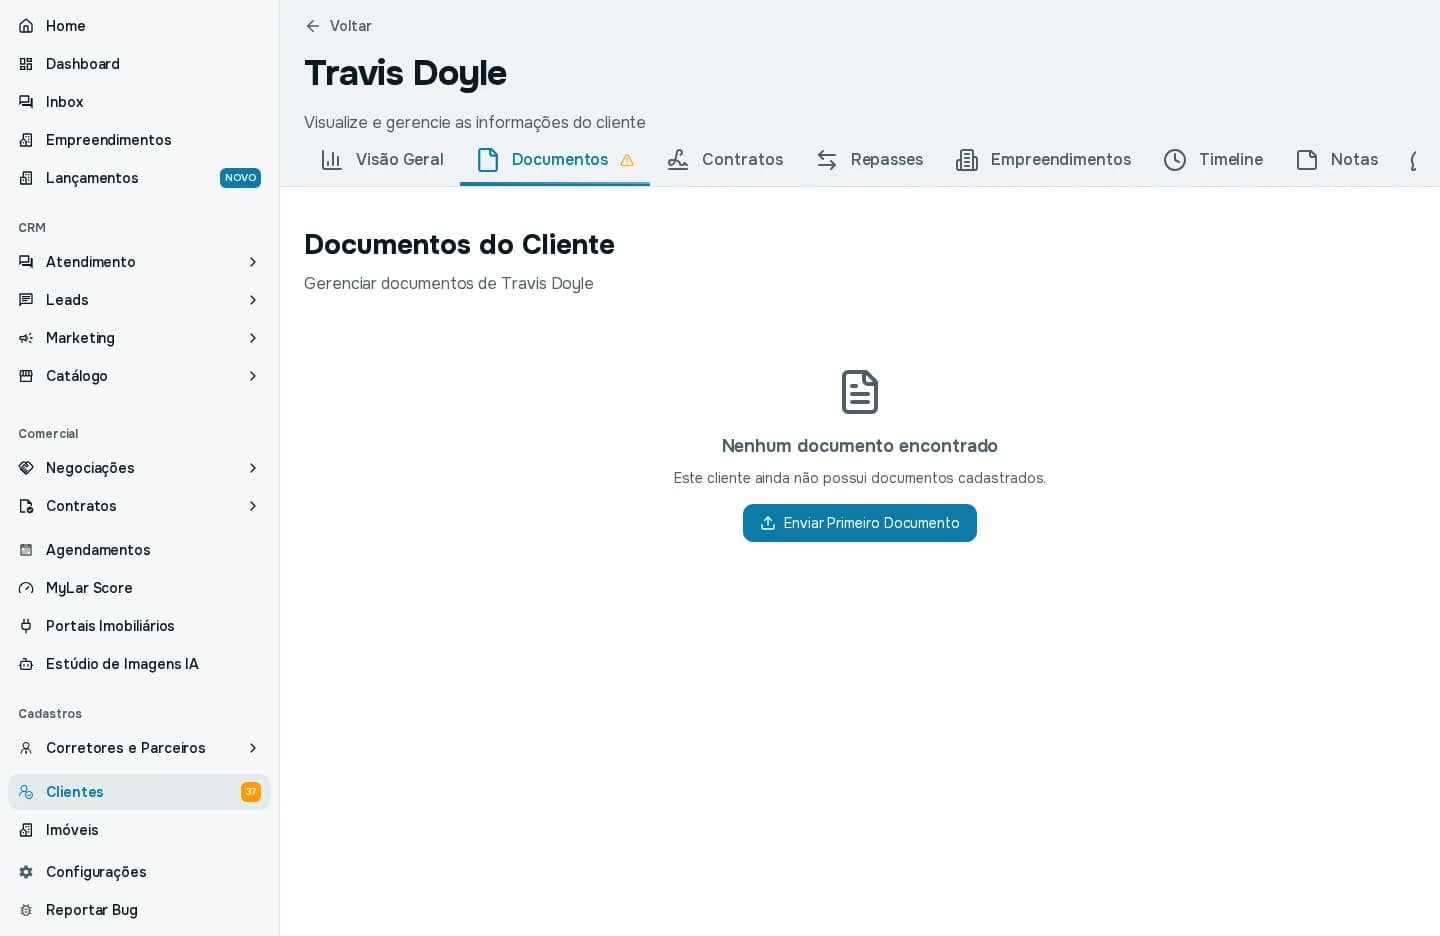Click the Timeline clock icon
The width and height of the screenshot is (1440, 936).
[x=1175, y=160]
